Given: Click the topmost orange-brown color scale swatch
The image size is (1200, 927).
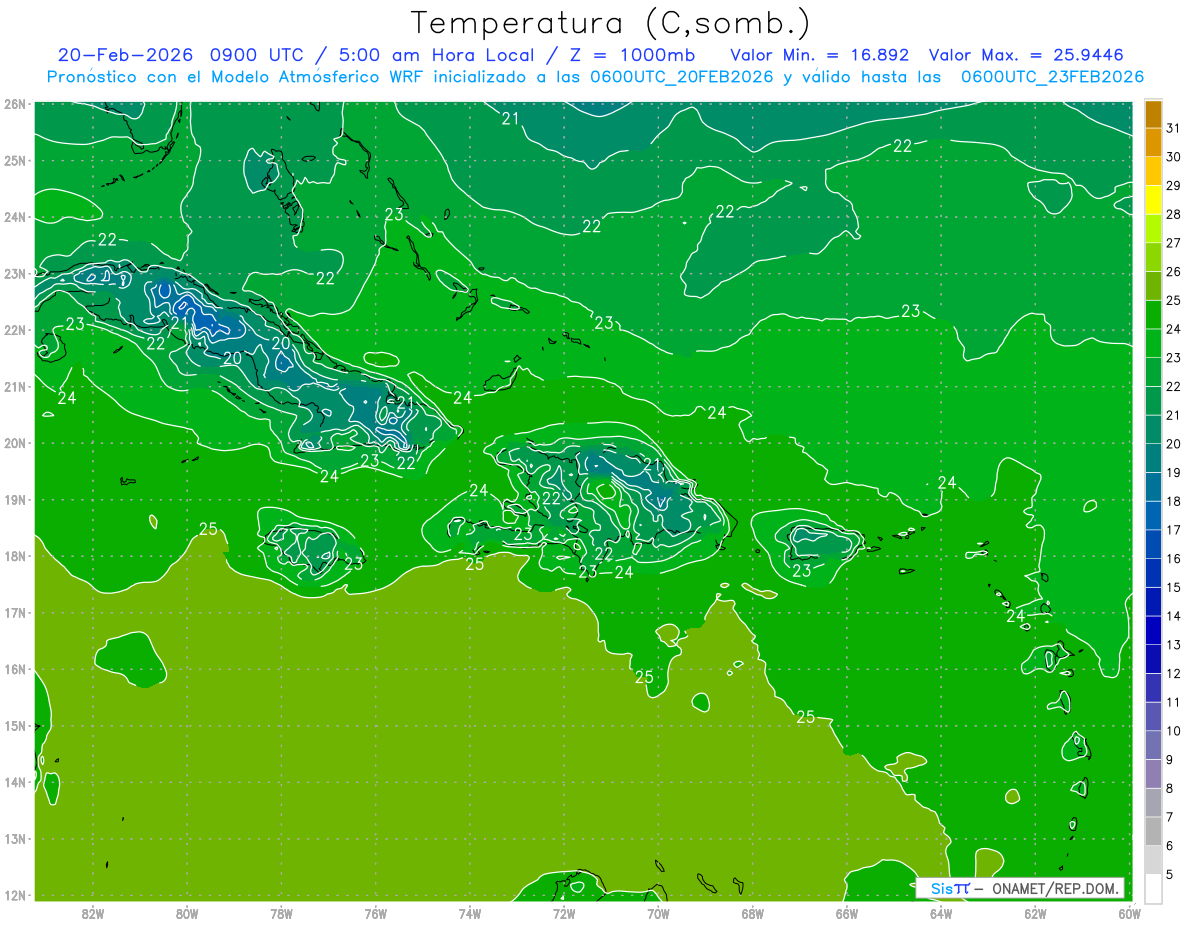Looking at the screenshot, I should 1153,114.
